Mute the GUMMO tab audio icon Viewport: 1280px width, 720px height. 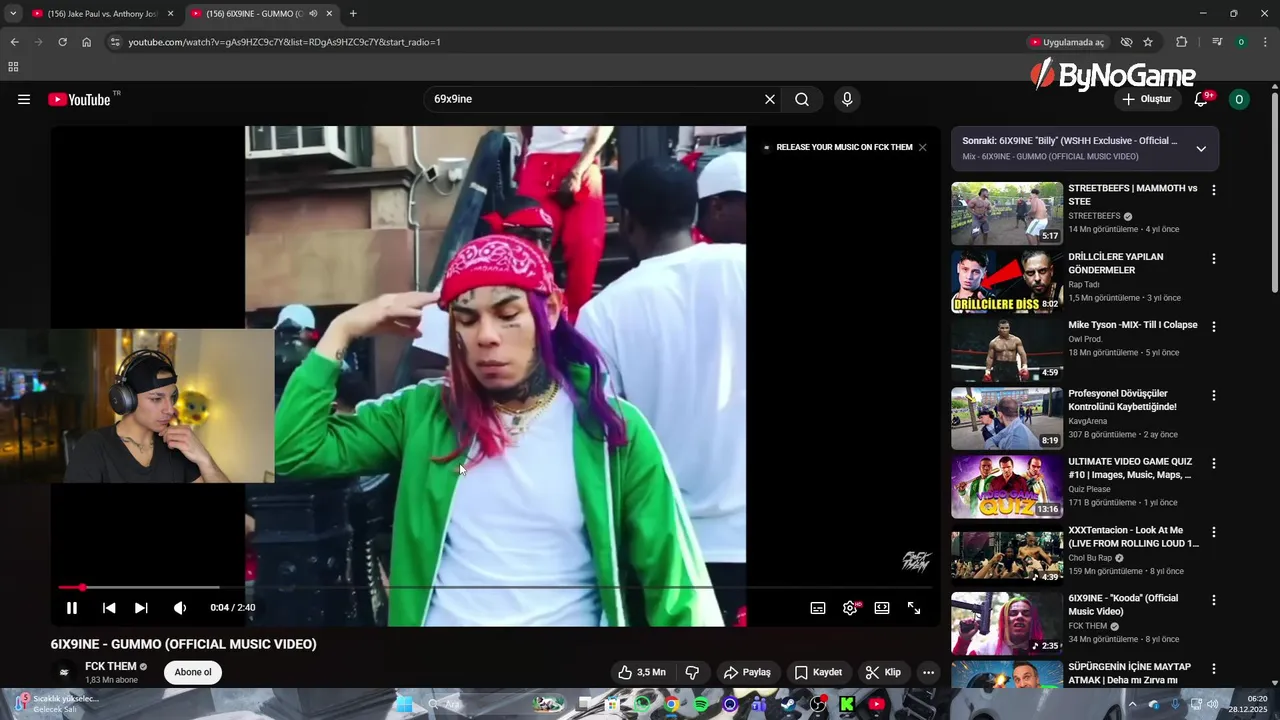(314, 14)
